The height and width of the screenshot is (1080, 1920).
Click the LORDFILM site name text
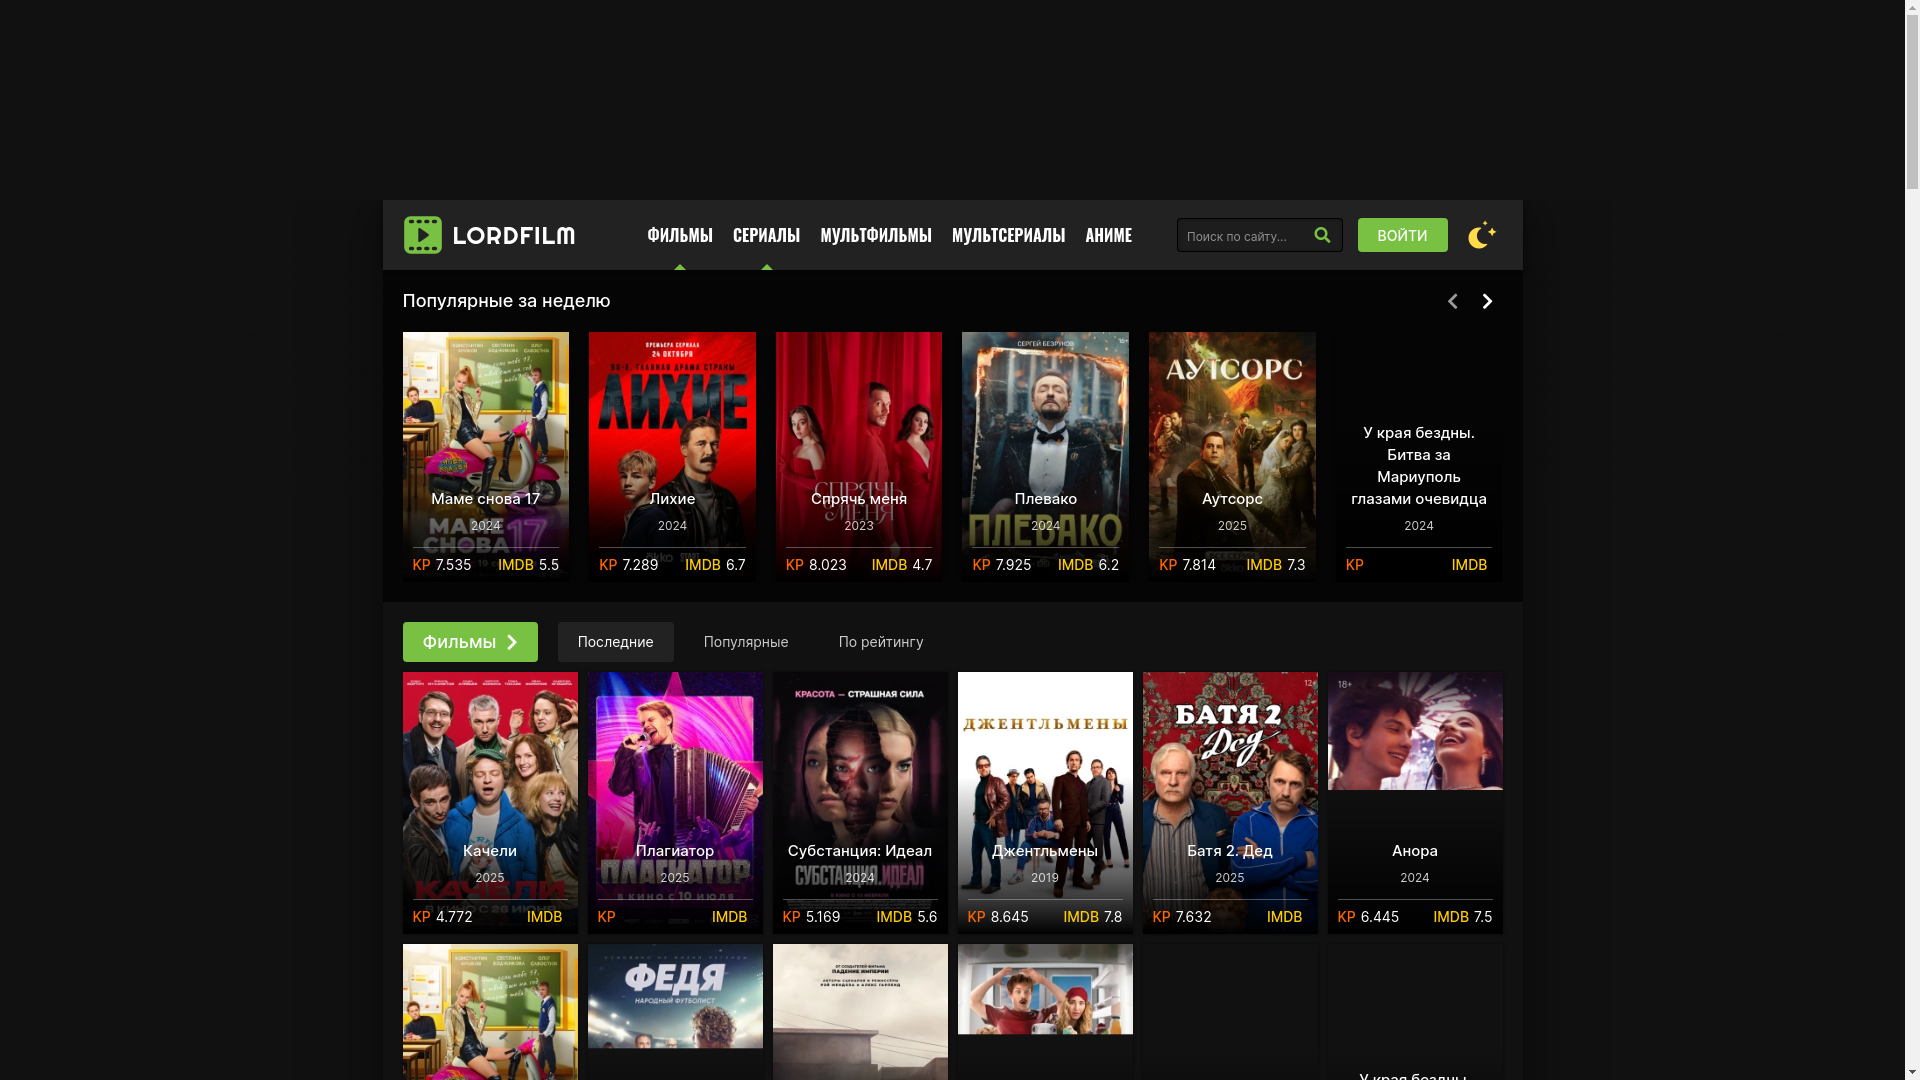(x=514, y=236)
